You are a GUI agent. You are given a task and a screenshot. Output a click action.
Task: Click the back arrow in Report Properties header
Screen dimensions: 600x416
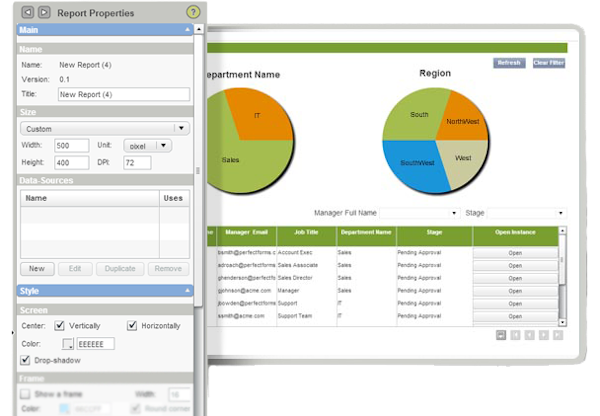(x=28, y=12)
